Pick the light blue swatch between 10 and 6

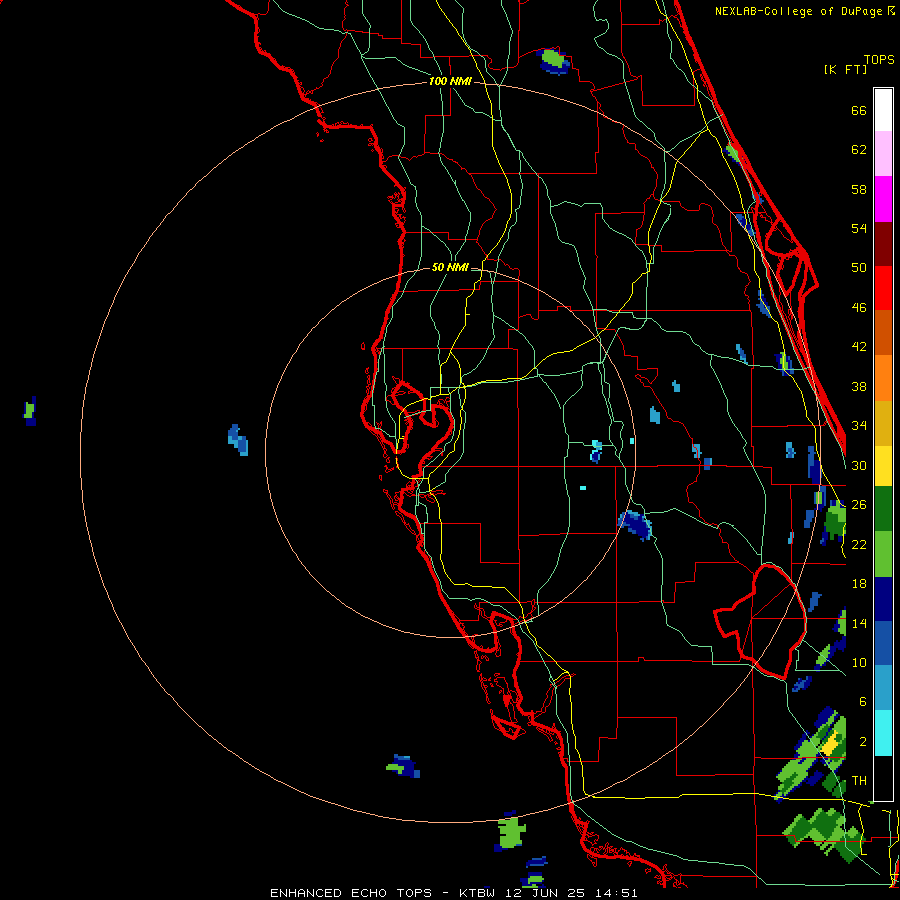tap(883, 688)
